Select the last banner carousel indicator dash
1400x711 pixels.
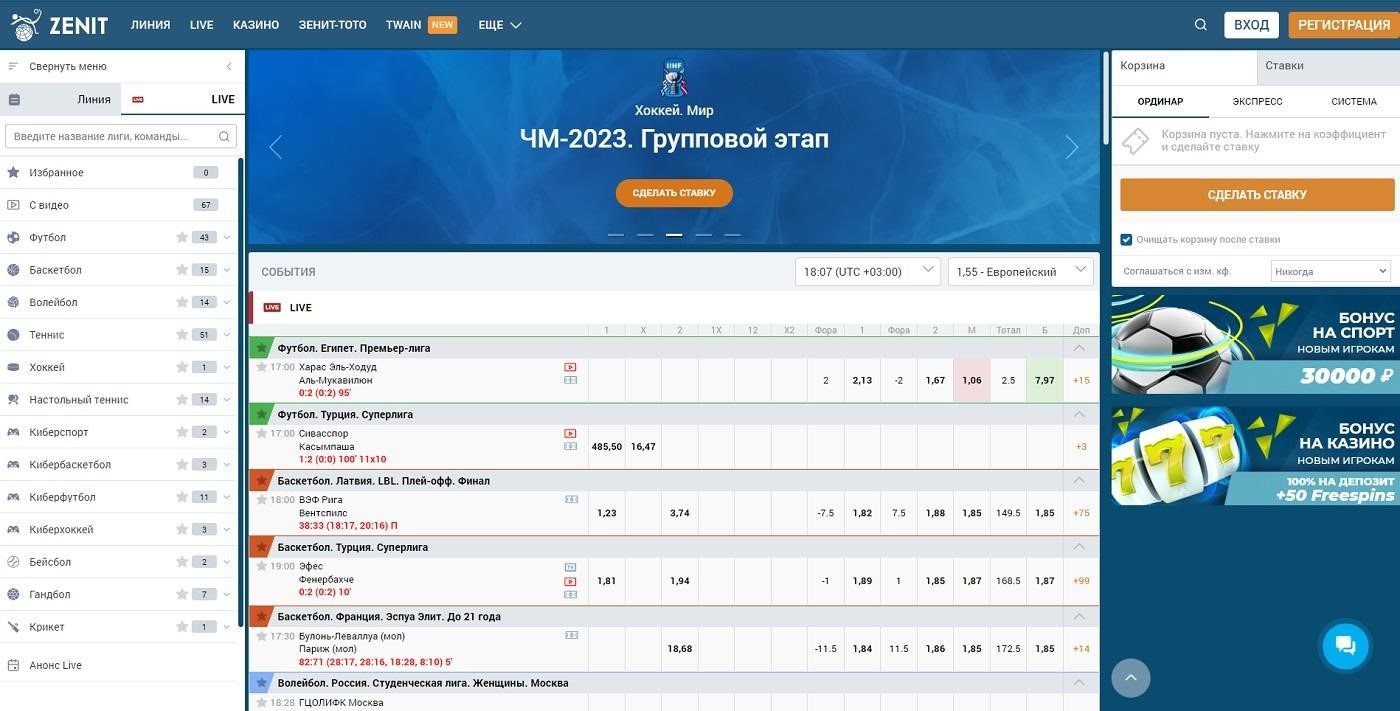[x=732, y=235]
